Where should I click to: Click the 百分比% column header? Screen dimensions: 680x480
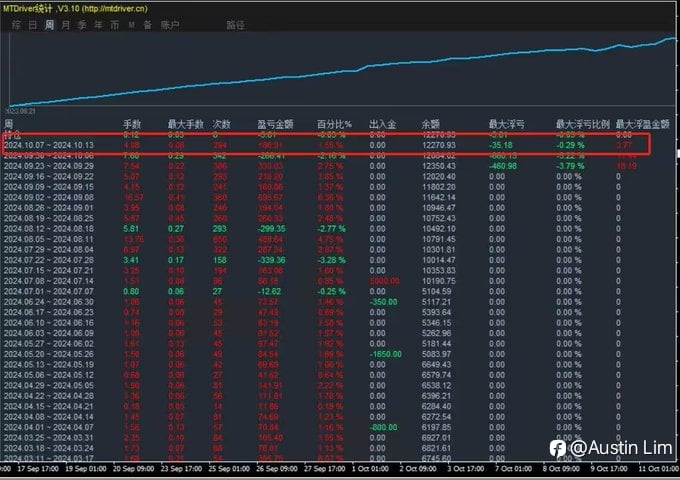[x=334, y=124]
